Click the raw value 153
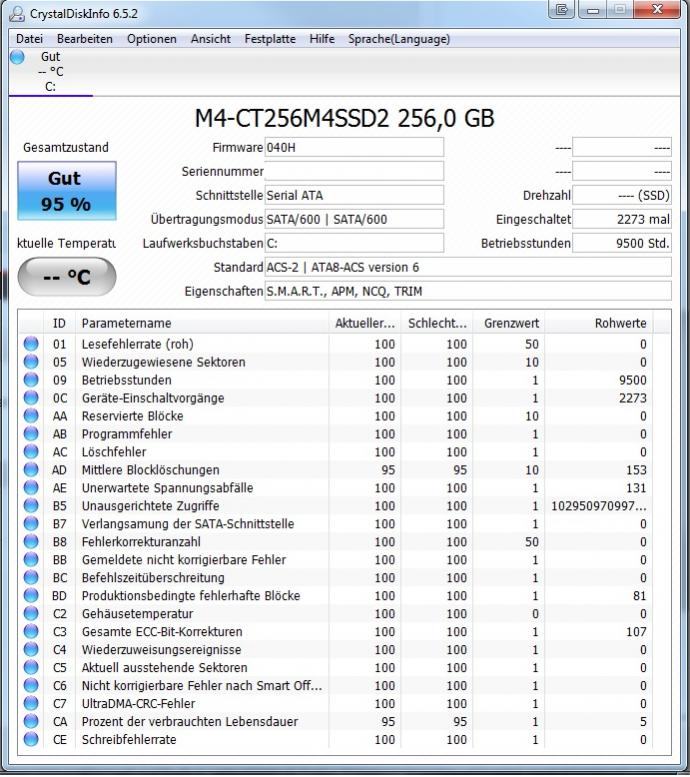The width and height of the screenshot is (690, 777). click(636, 470)
